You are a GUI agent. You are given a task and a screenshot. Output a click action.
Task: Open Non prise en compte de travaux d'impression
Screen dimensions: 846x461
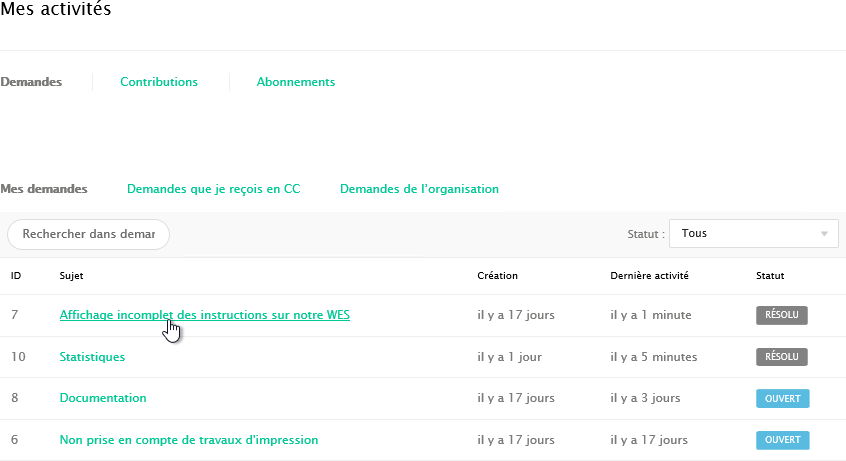[x=189, y=440]
